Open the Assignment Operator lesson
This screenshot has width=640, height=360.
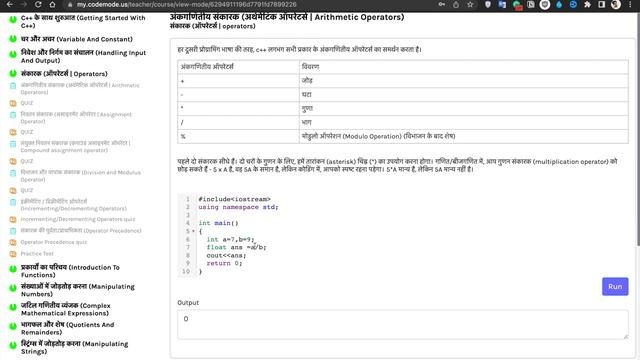[76, 118]
